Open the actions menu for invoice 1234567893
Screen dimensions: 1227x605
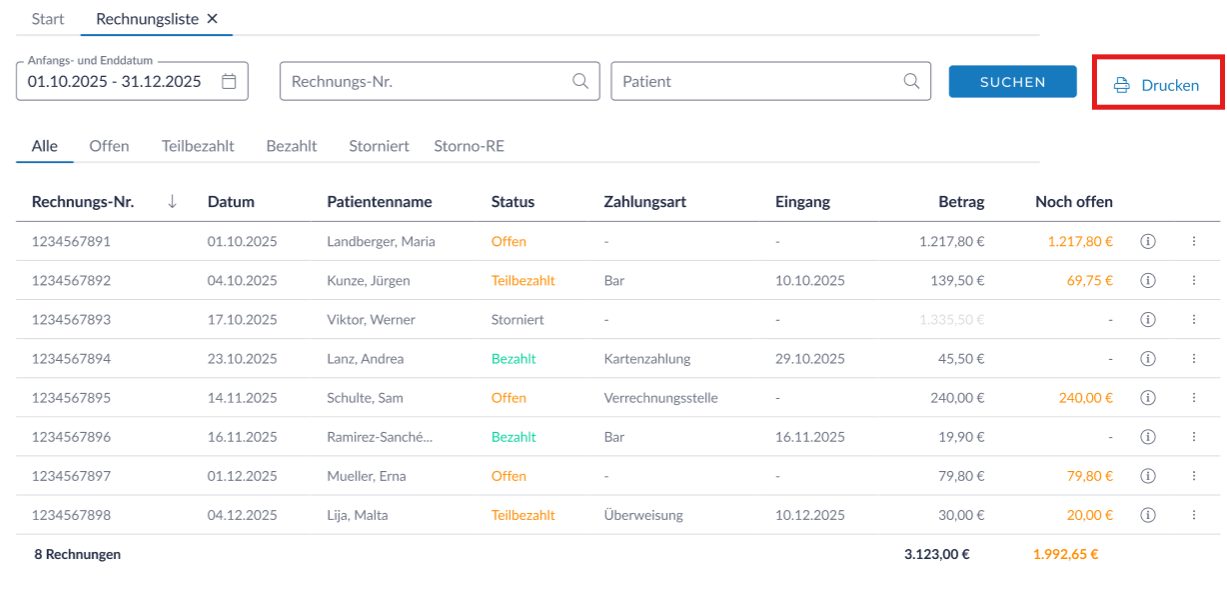(x=1193, y=320)
